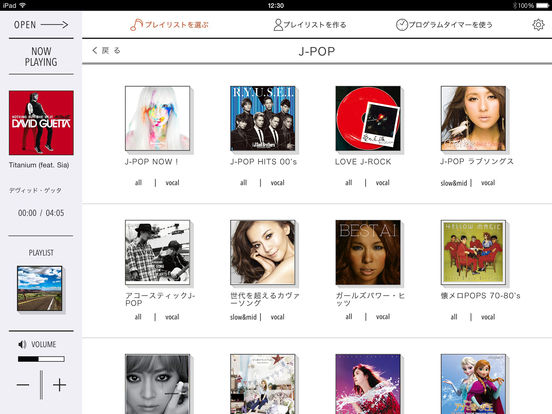Screen dimensions: 552x414
Task: Click the volume speaker icon
Action: tap(22, 344)
